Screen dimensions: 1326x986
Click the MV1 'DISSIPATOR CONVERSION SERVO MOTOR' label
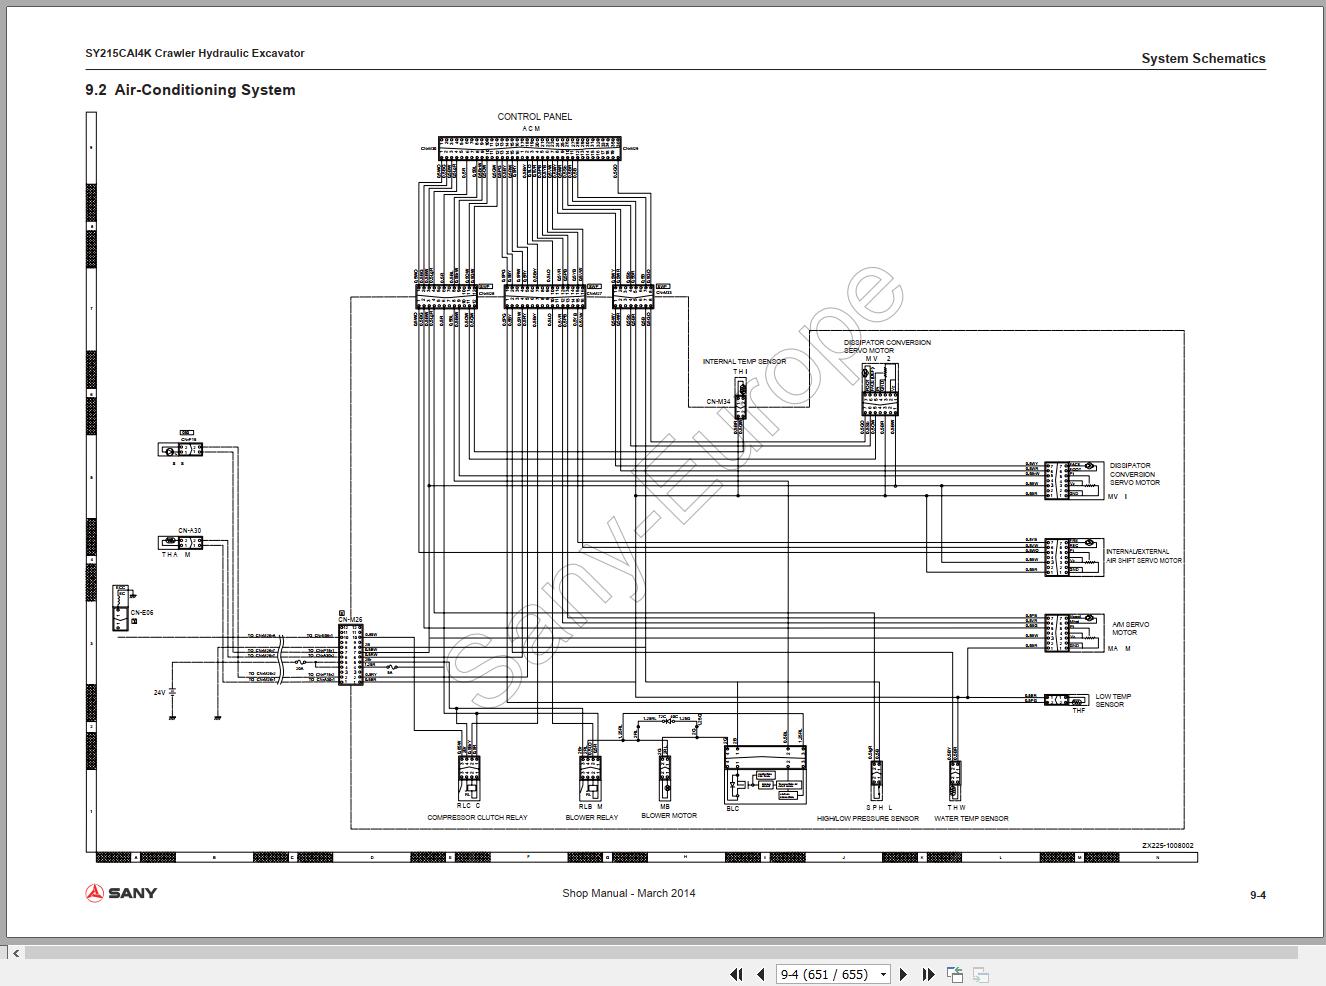click(1134, 474)
